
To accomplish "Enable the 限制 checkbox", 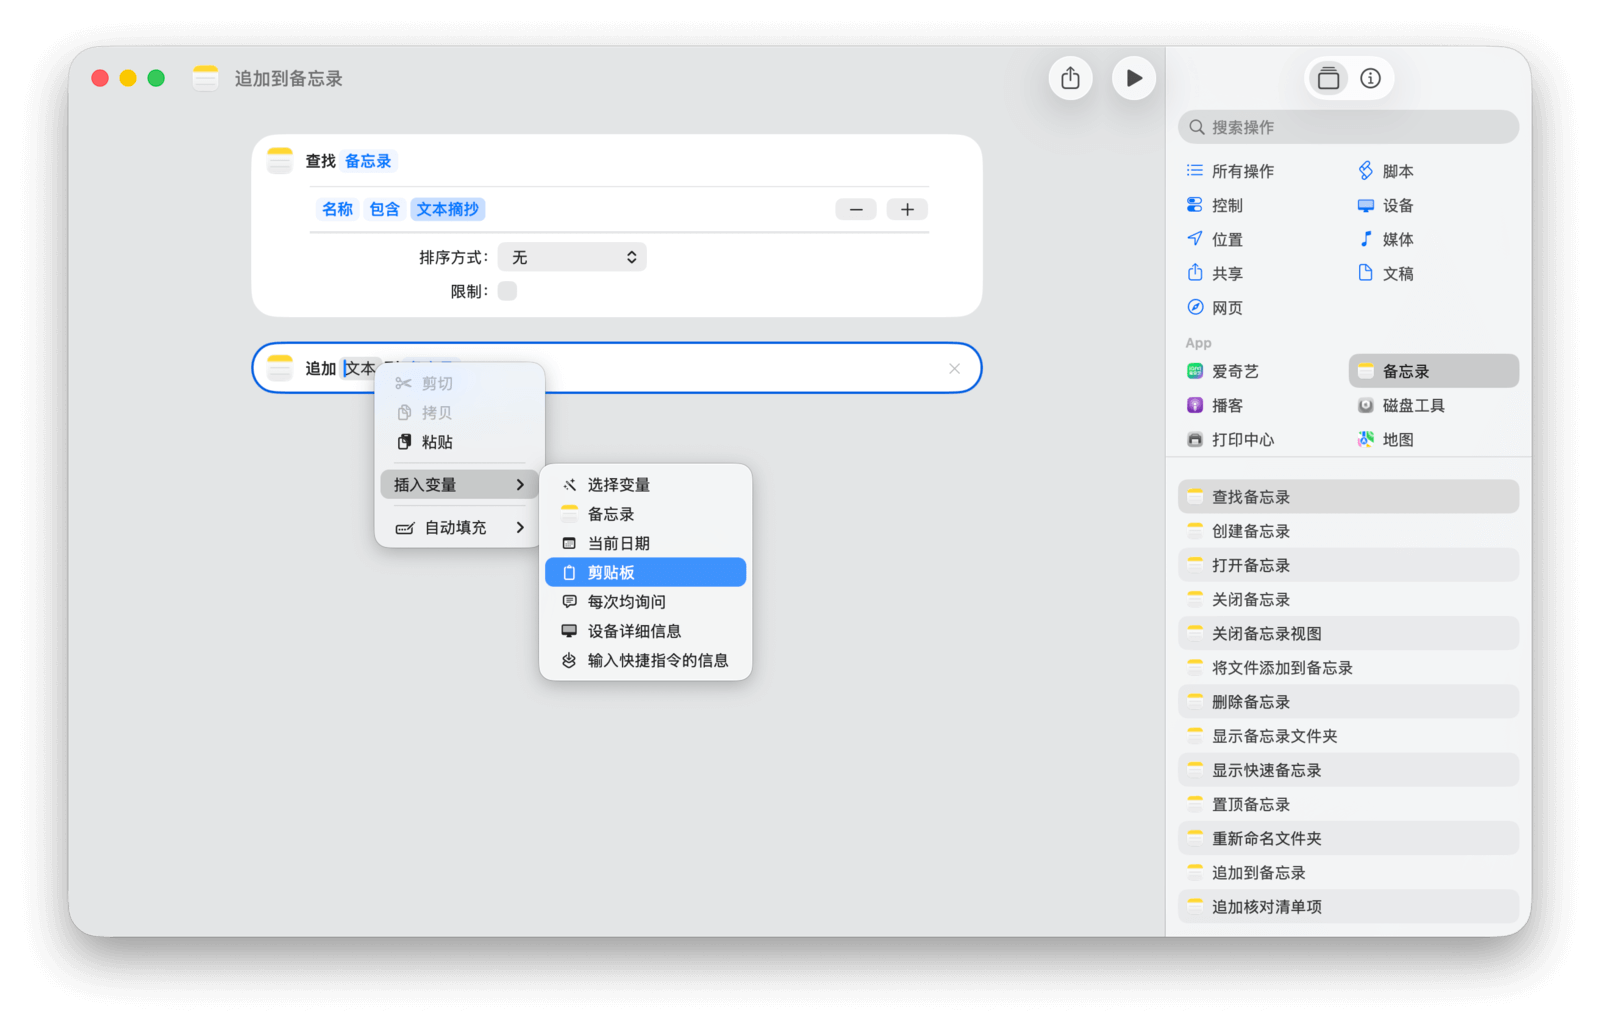I will coord(507,291).
